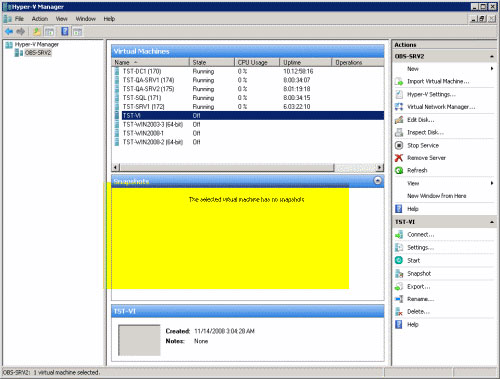Click the Virtual Network Manager... action text
The height and width of the screenshot is (379, 500).
[441, 107]
